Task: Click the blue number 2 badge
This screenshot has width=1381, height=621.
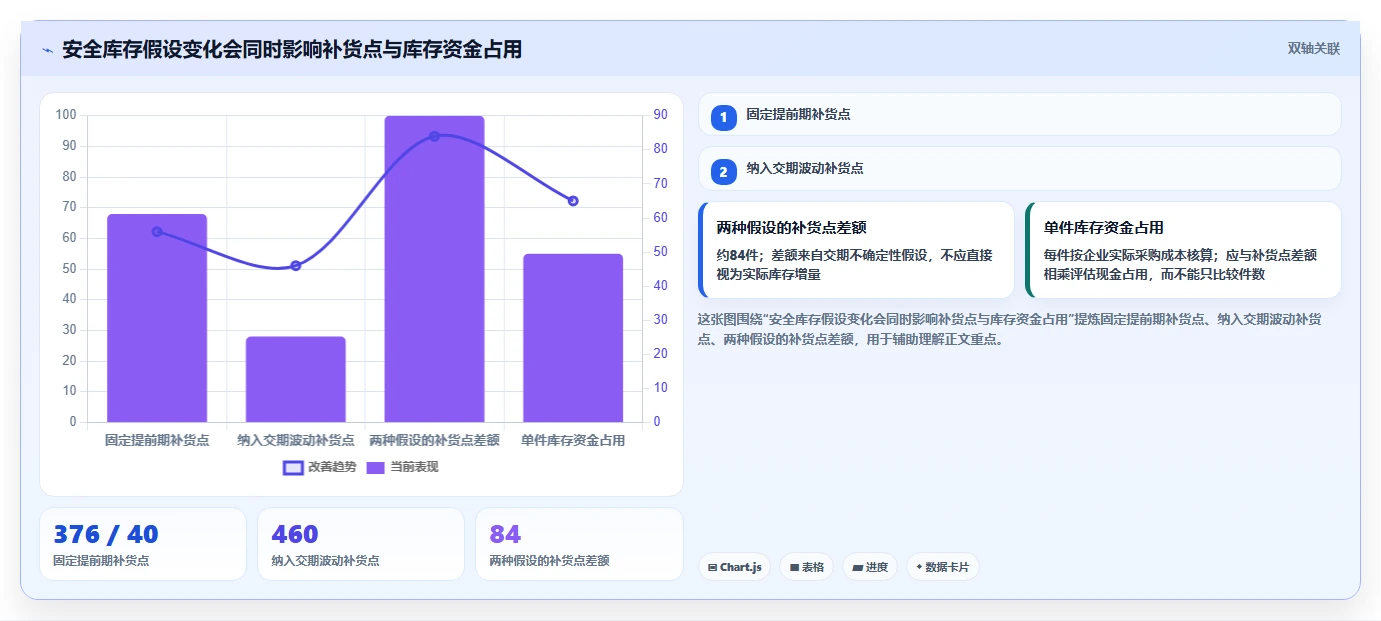Action: [724, 171]
